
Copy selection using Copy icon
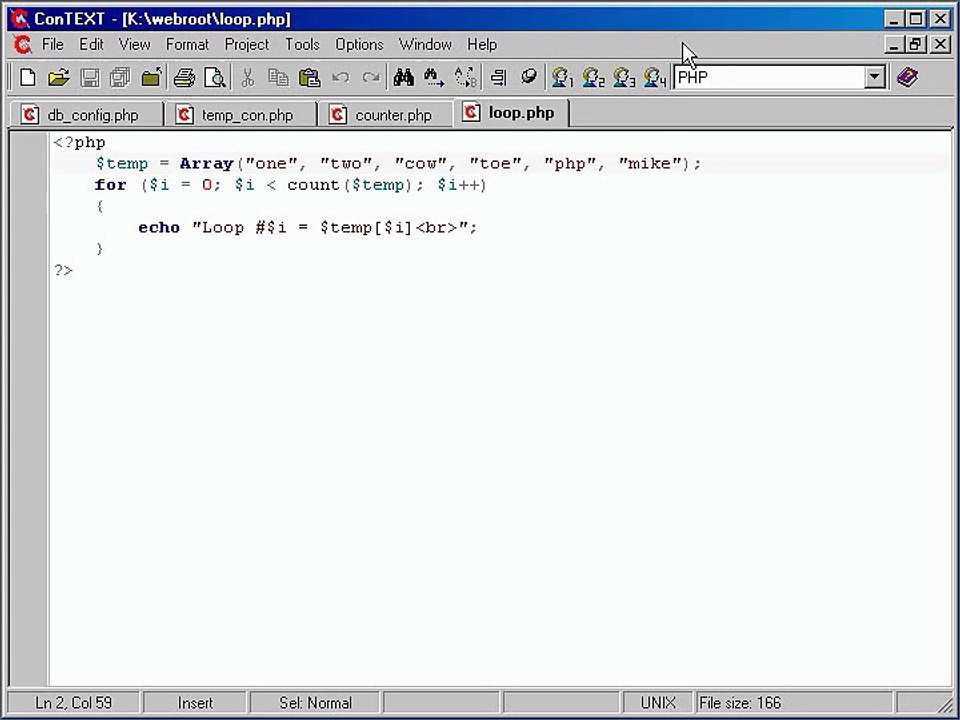(x=279, y=78)
